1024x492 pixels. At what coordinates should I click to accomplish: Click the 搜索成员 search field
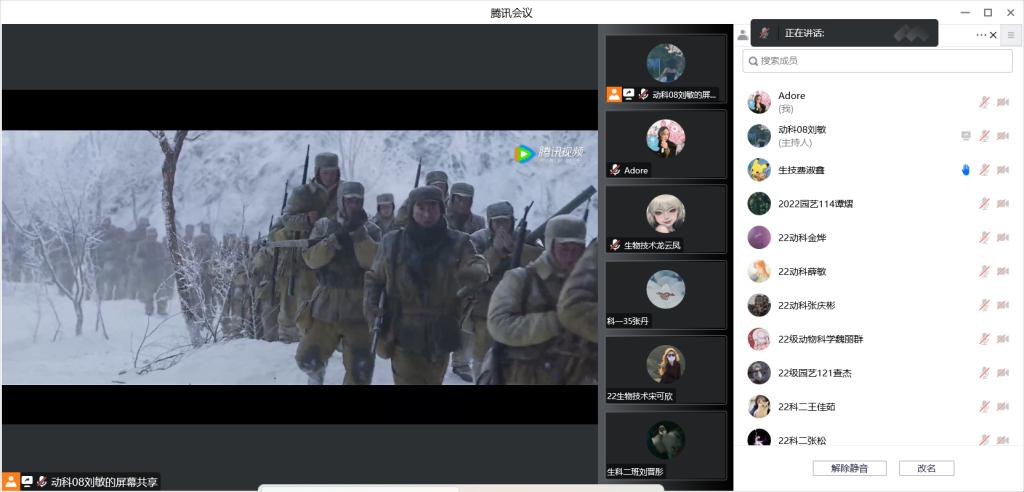(877, 61)
